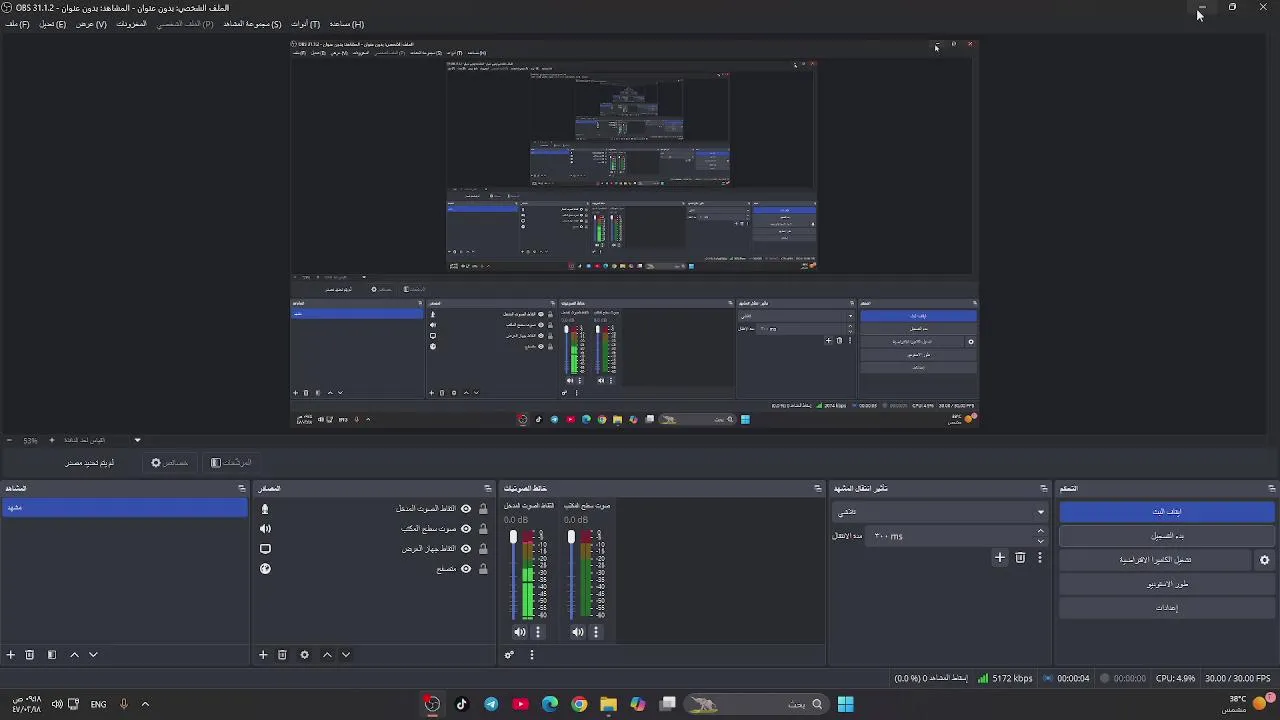Open scene filters icon in Scenes panel
This screenshot has height=720, width=1280.
pyautogui.click(x=52, y=655)
